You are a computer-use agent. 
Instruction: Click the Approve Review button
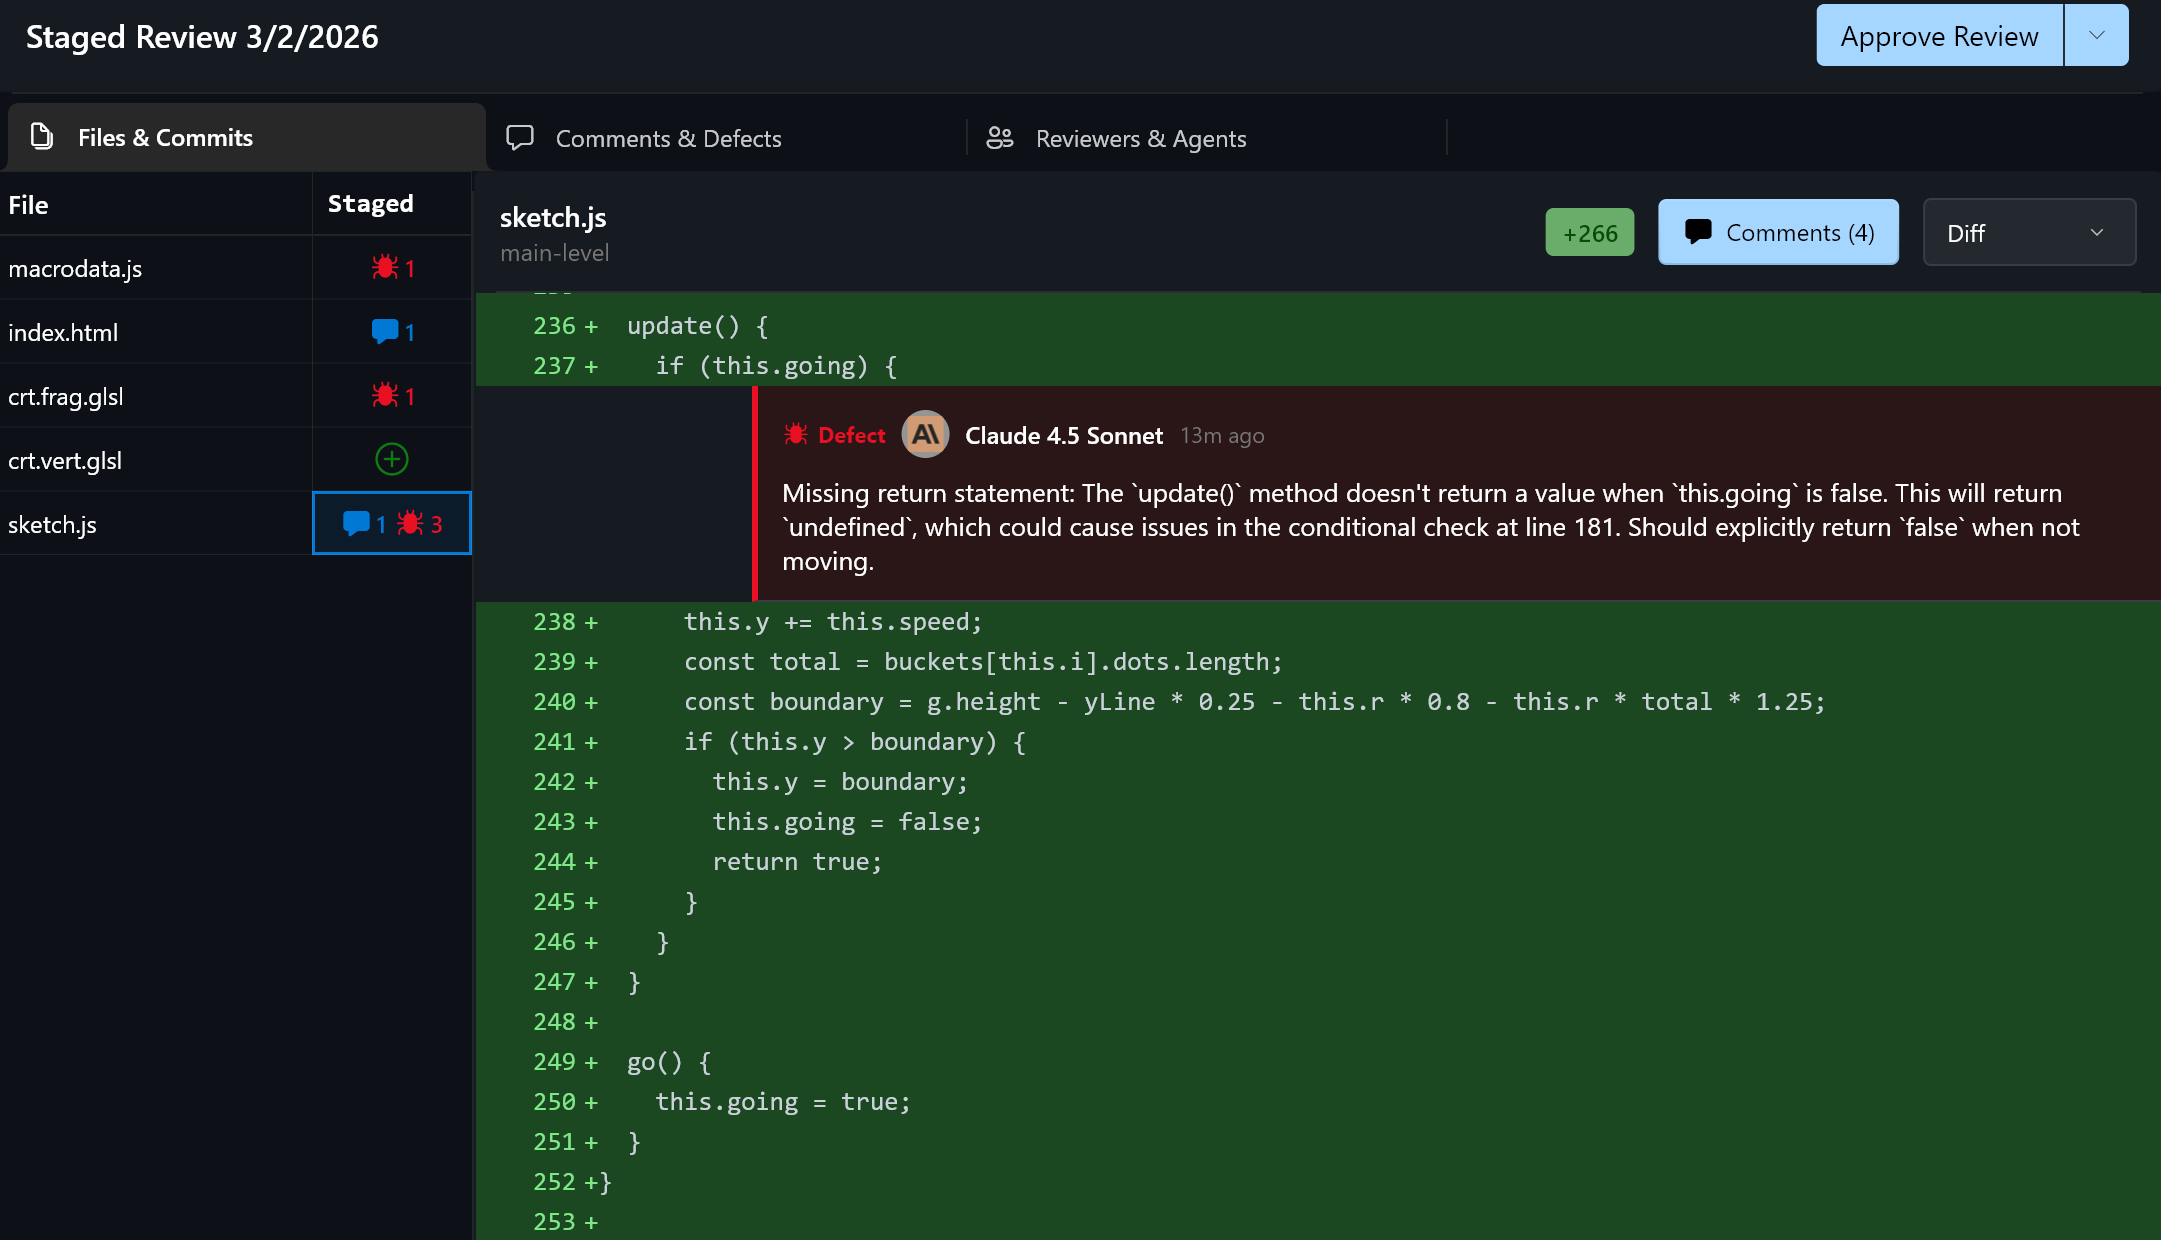click(1938, 35)
